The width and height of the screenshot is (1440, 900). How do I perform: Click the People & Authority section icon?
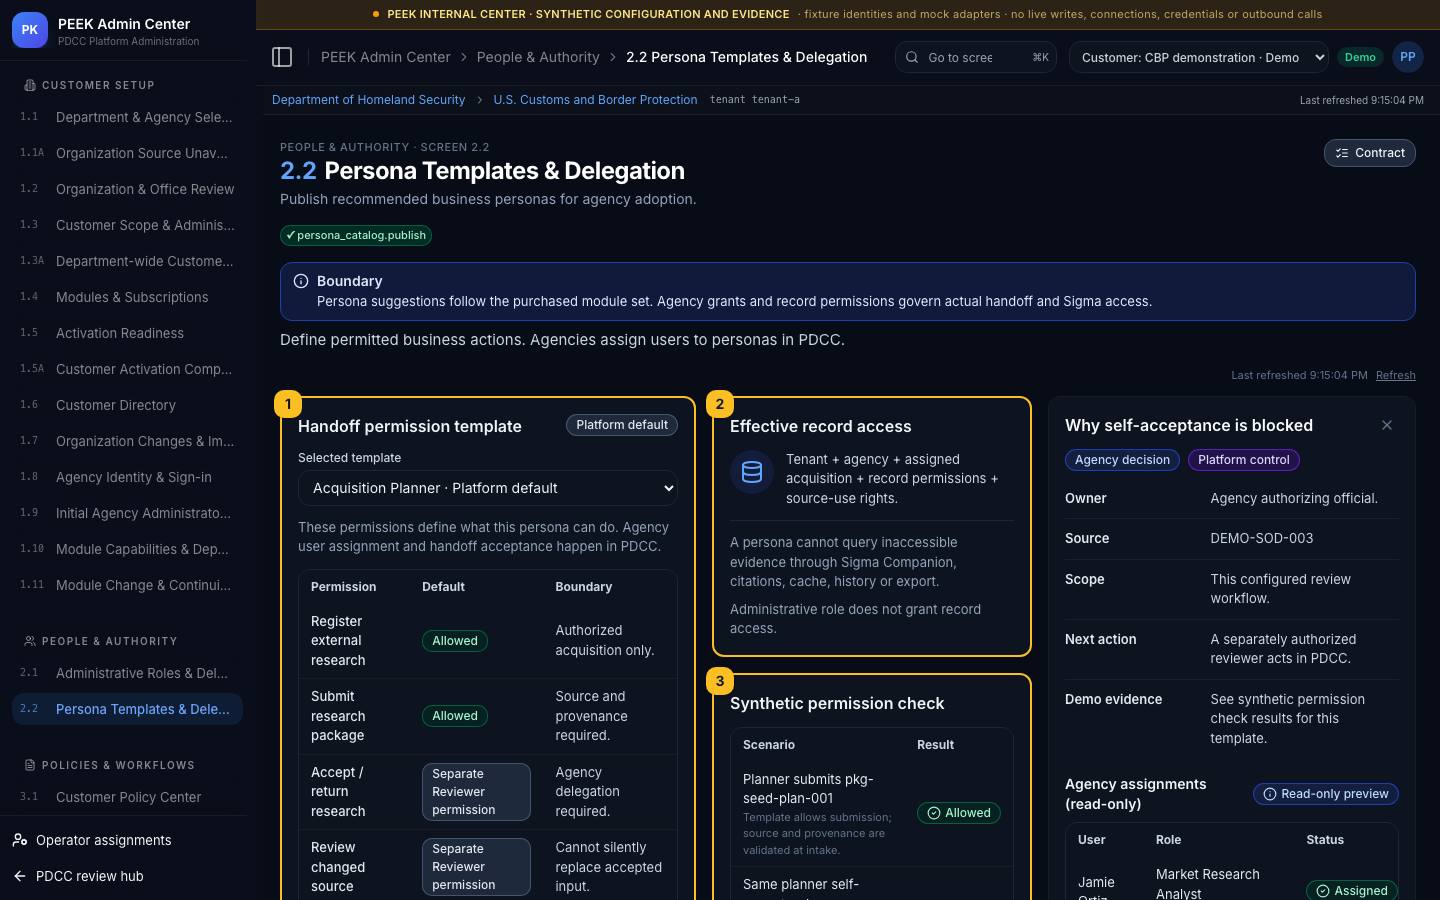point(30,641)
